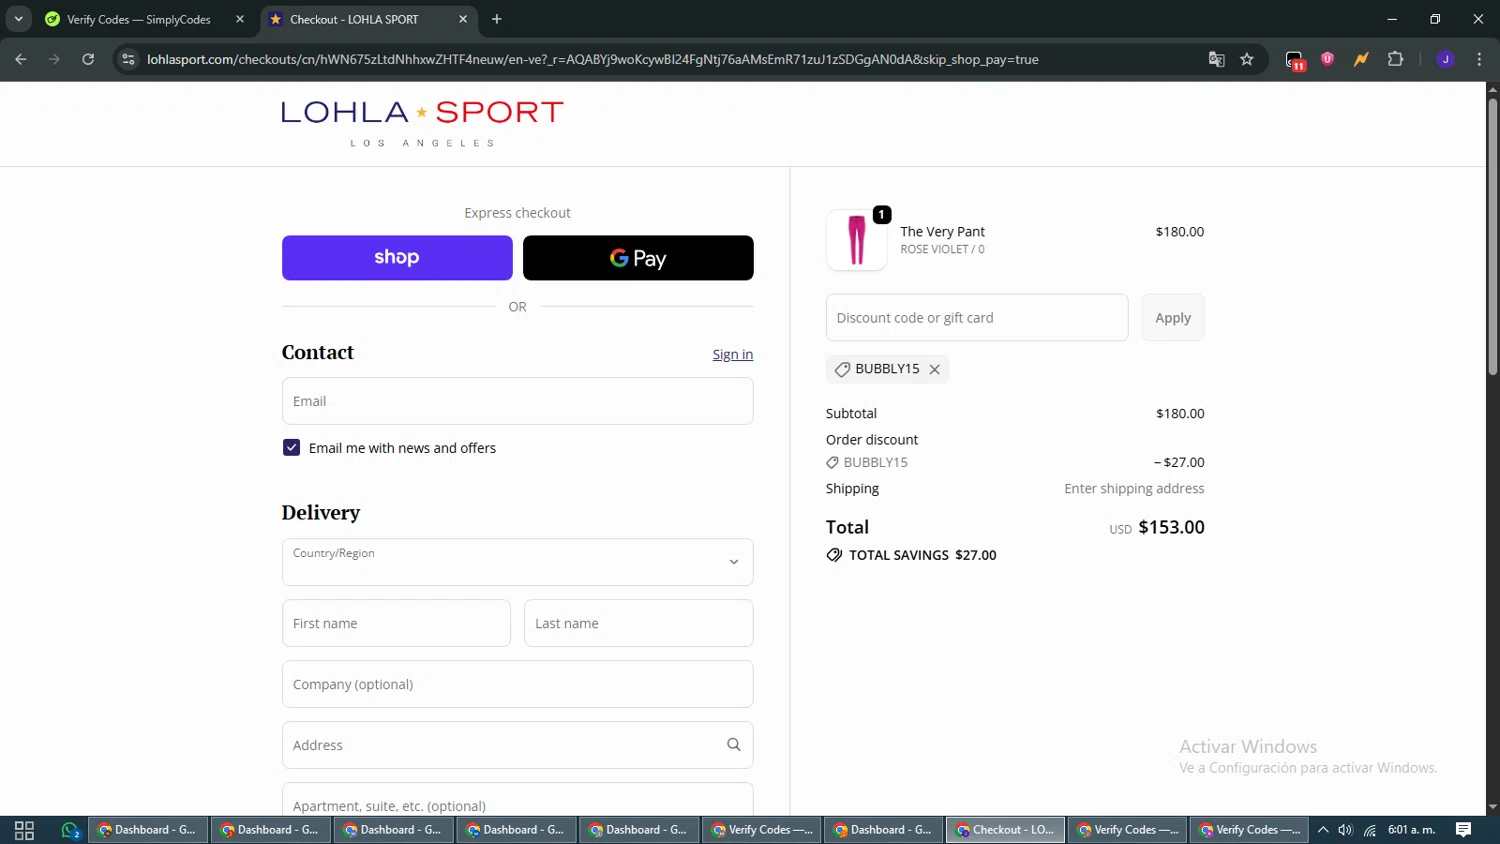Expand the Country/Region dropdown
Image resolution: width=1500 pixels, height=844 pixels.
click(x=517, y=562)
